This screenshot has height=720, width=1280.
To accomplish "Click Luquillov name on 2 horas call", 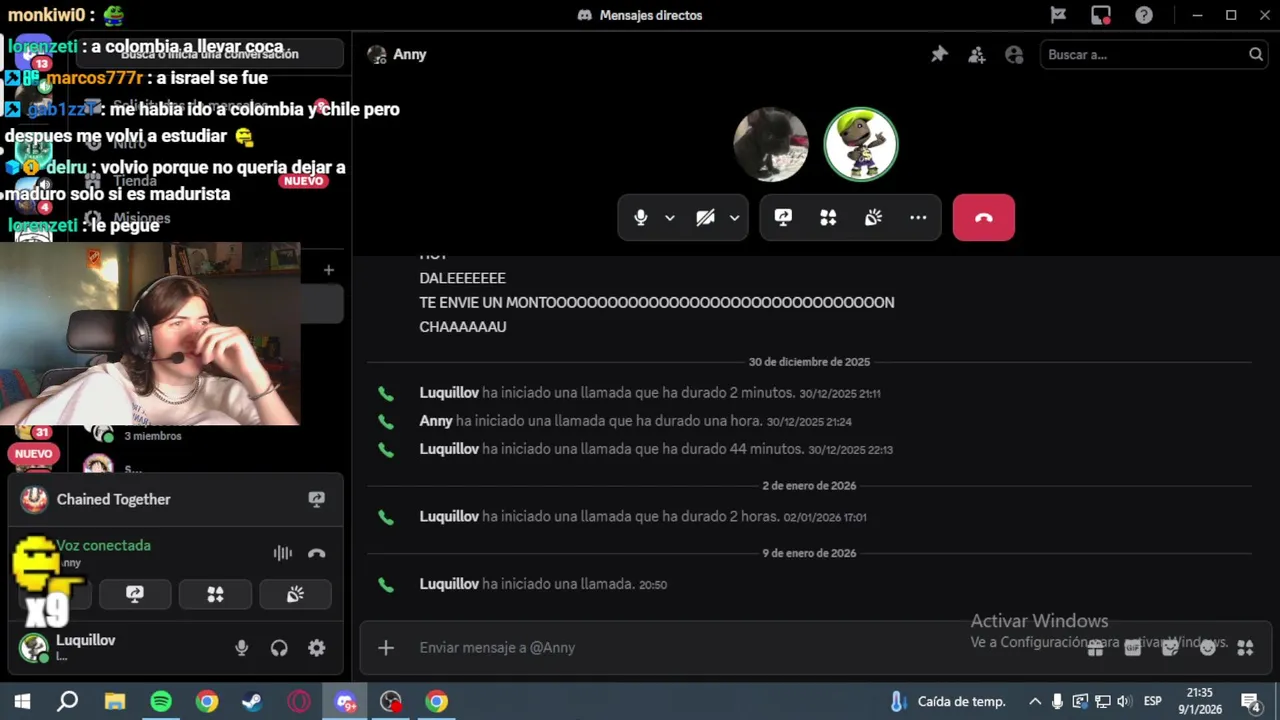I will point(449,517).
